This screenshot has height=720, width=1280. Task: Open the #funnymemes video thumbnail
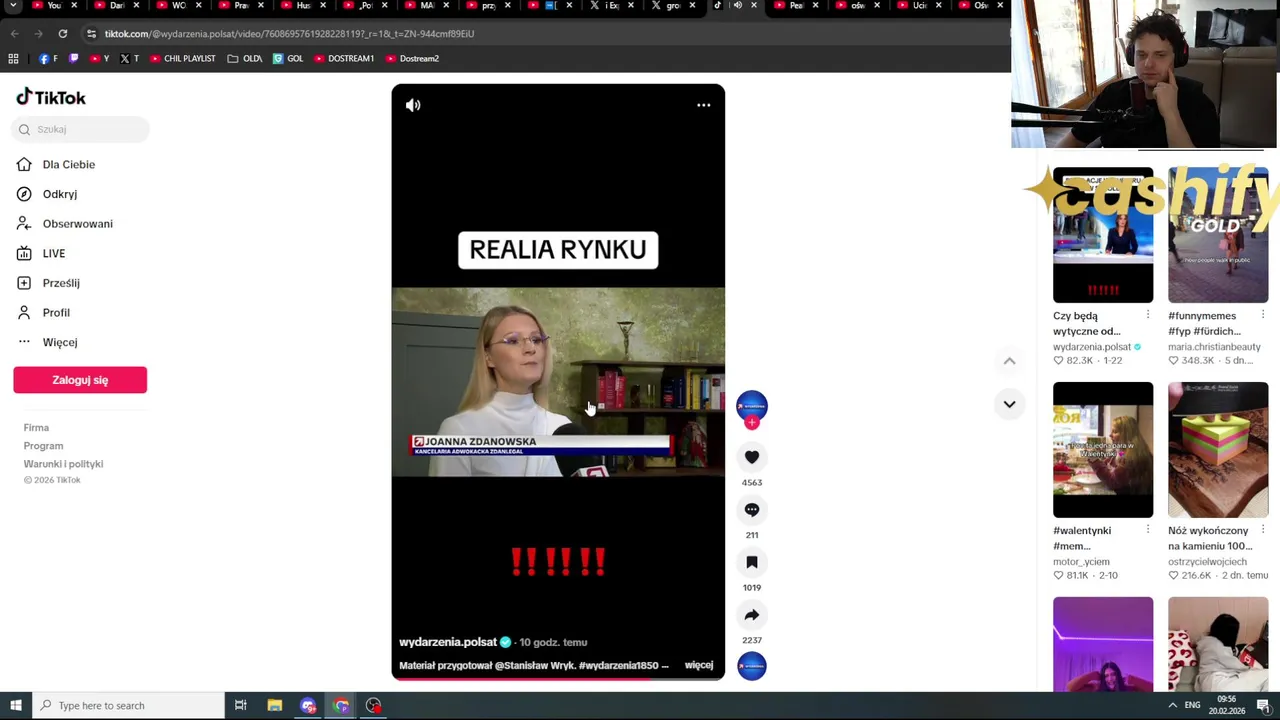(1218, 235)
